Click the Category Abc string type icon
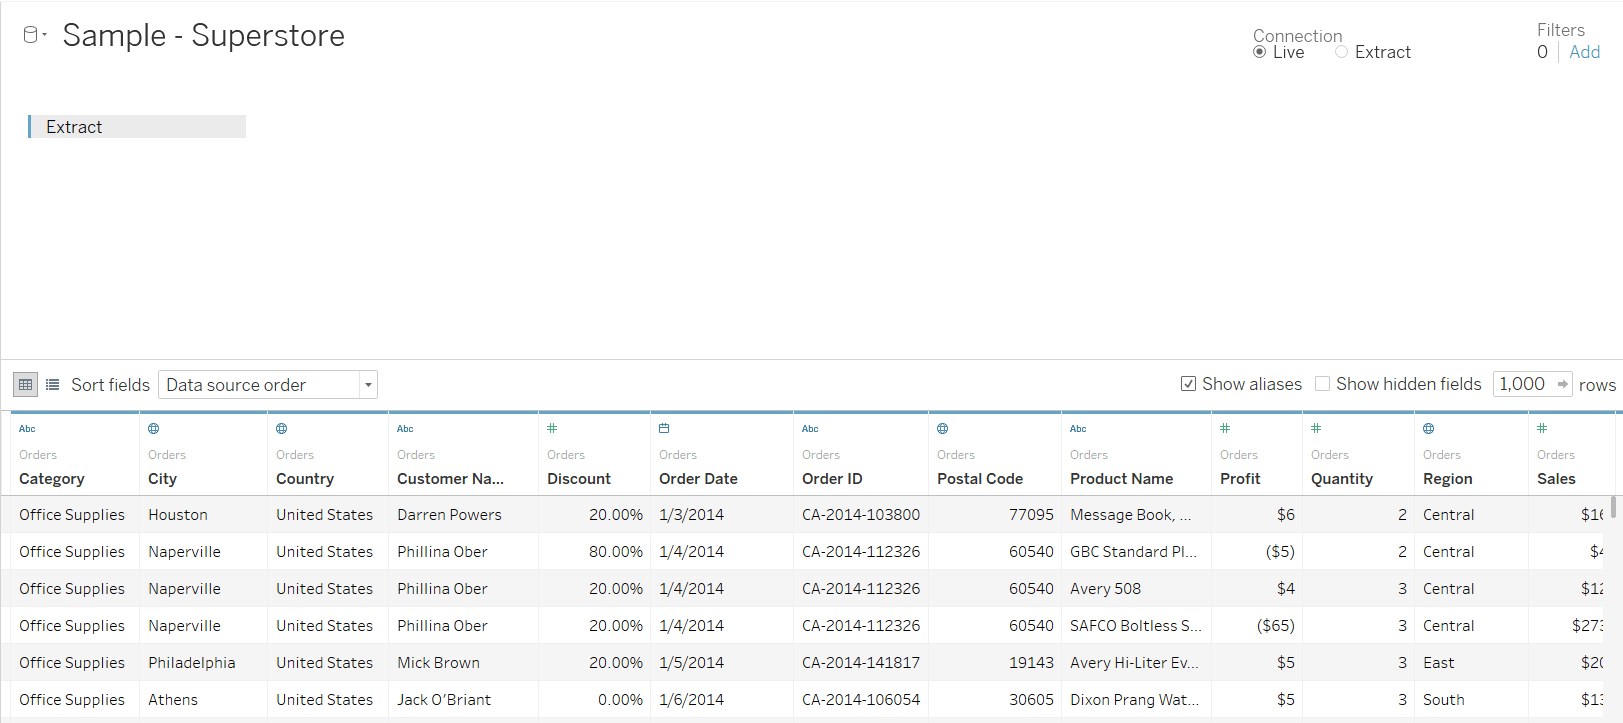 (27, 429)
